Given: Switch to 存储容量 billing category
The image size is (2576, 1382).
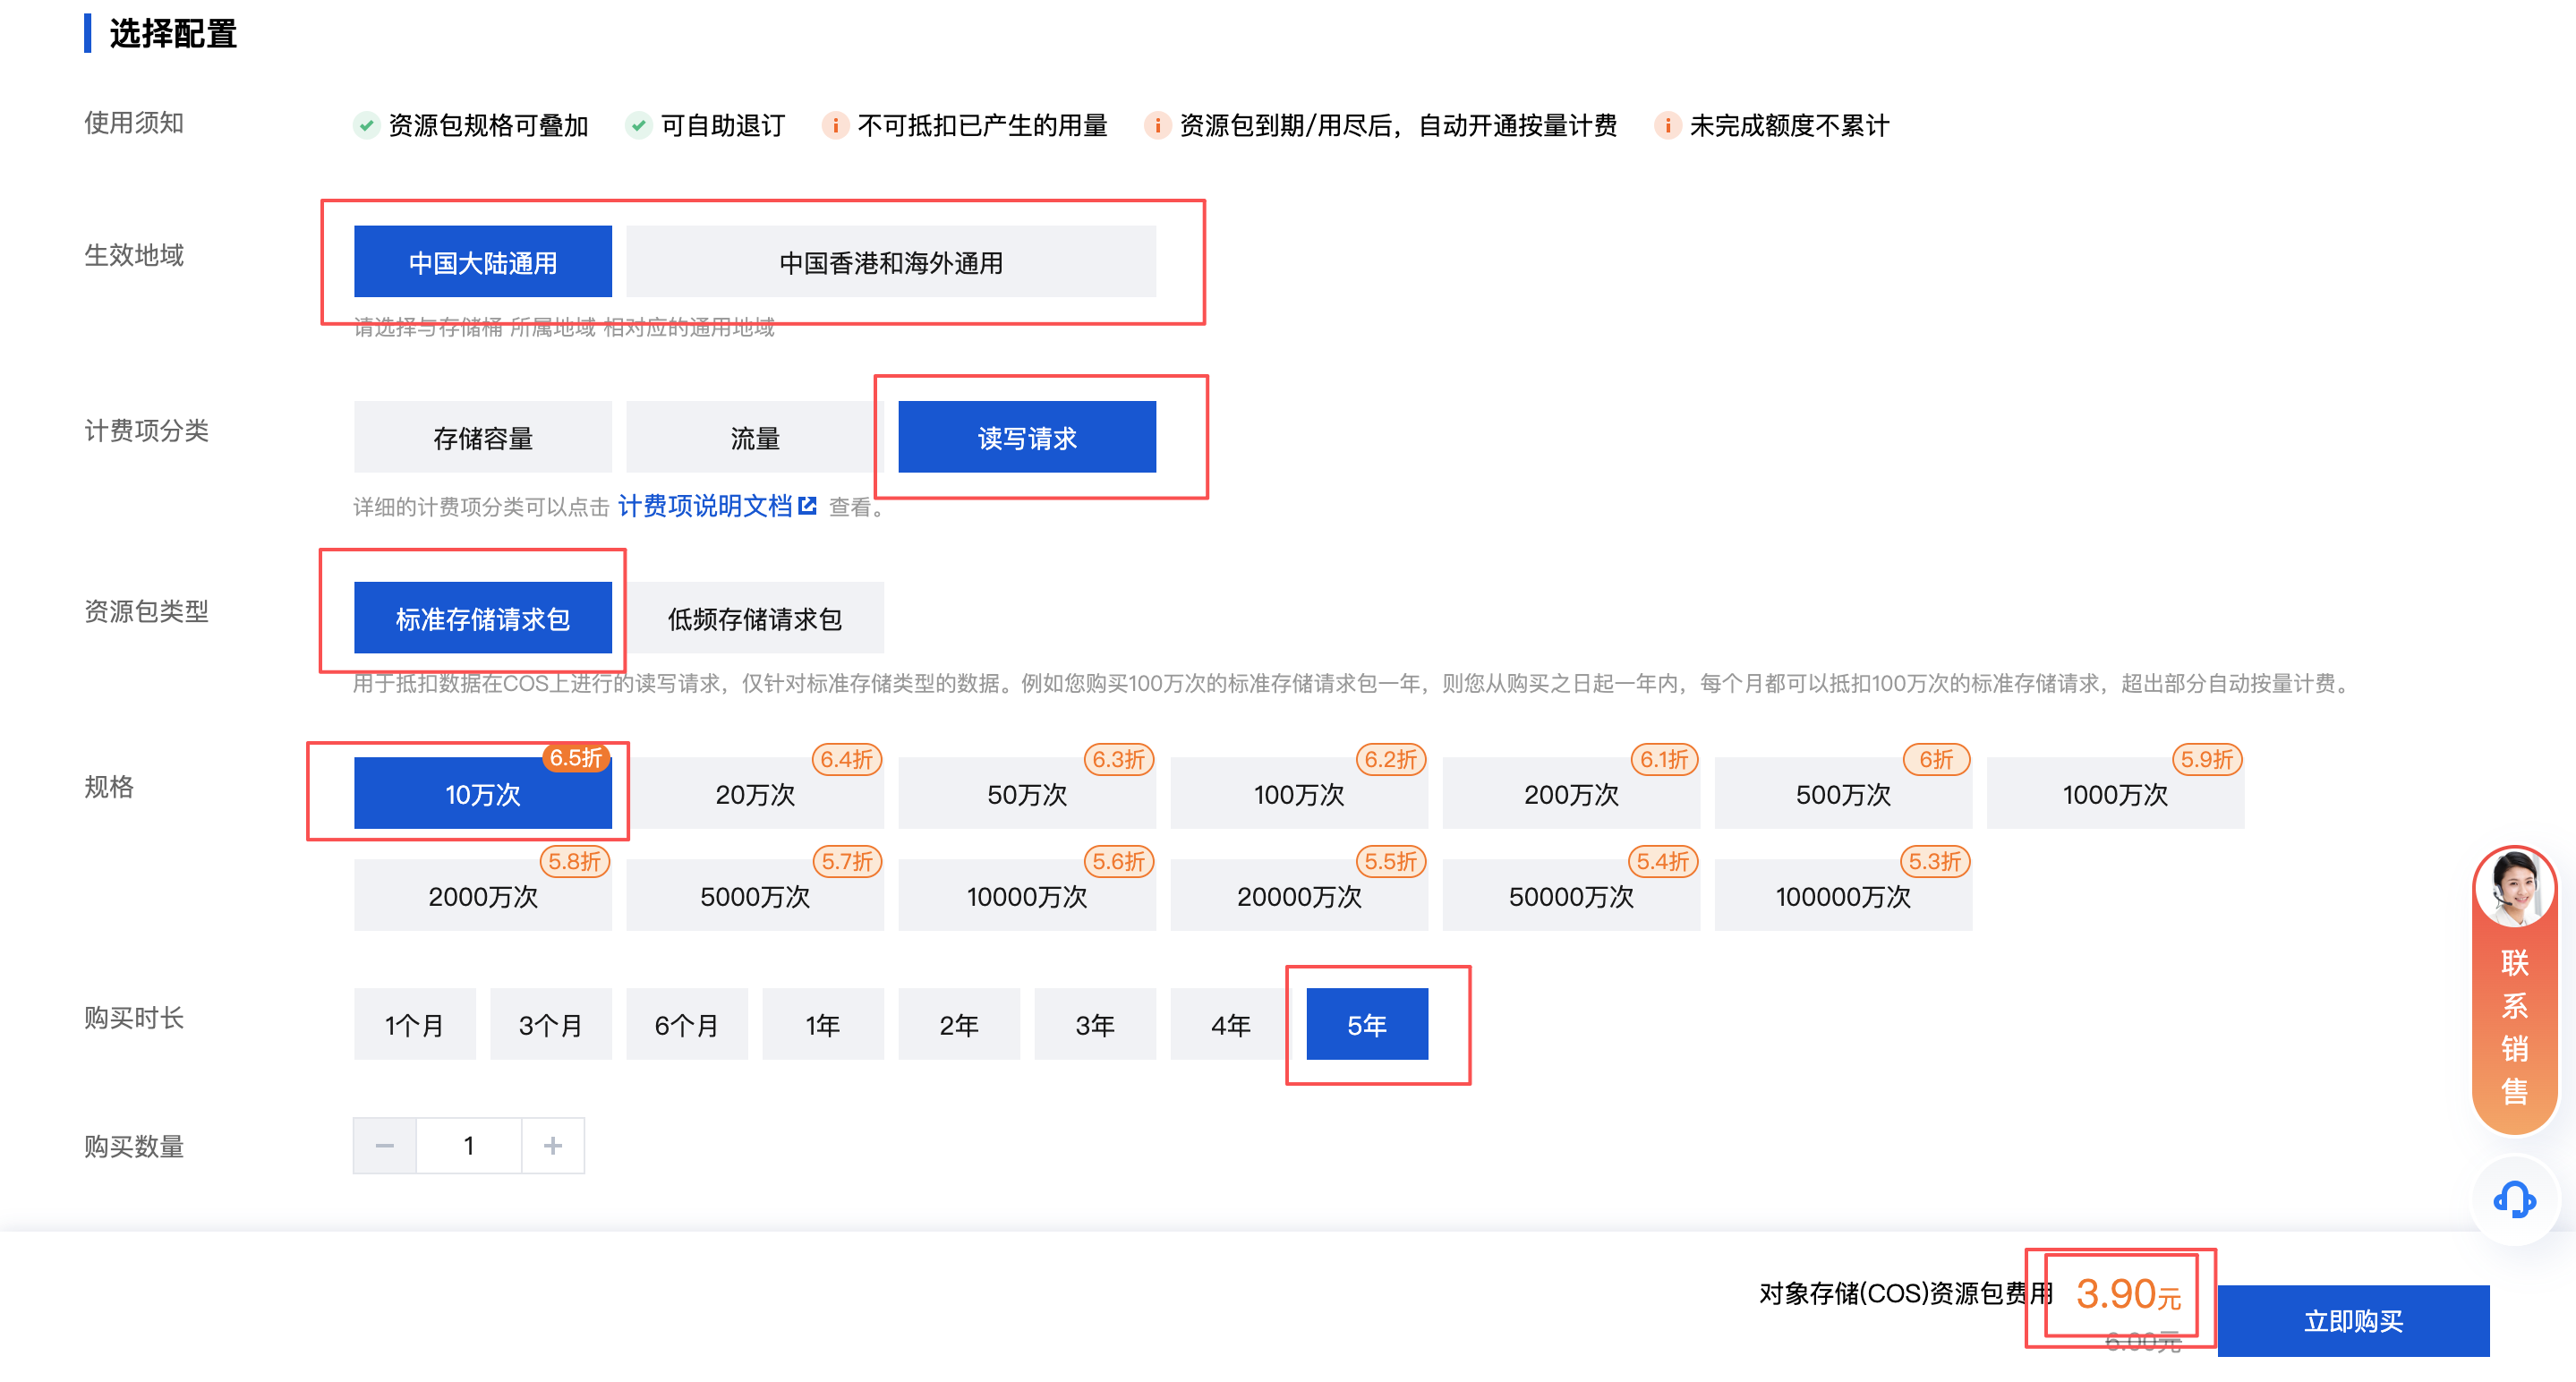Looking at the screenshot, I should pyautogui.click(x=482, y=437).
